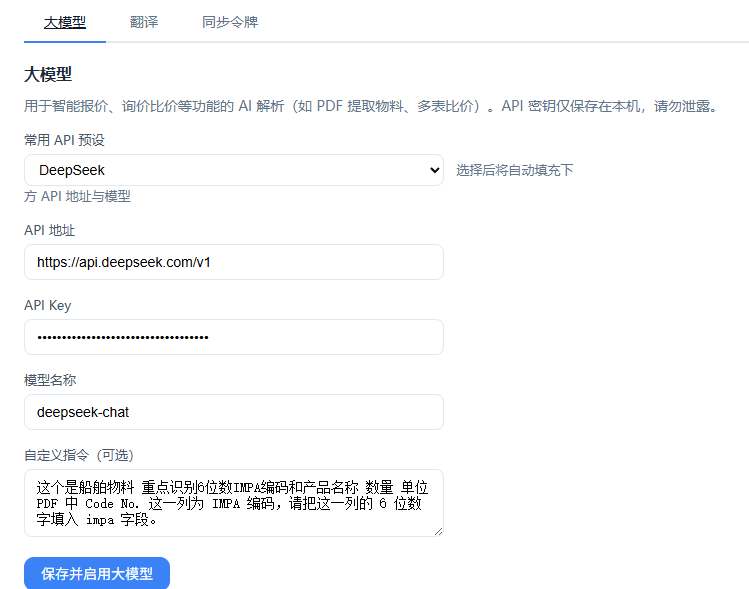Open the 同步令牌 tab
The width and height of the screenshot is (749, 589).
[230, 22]
